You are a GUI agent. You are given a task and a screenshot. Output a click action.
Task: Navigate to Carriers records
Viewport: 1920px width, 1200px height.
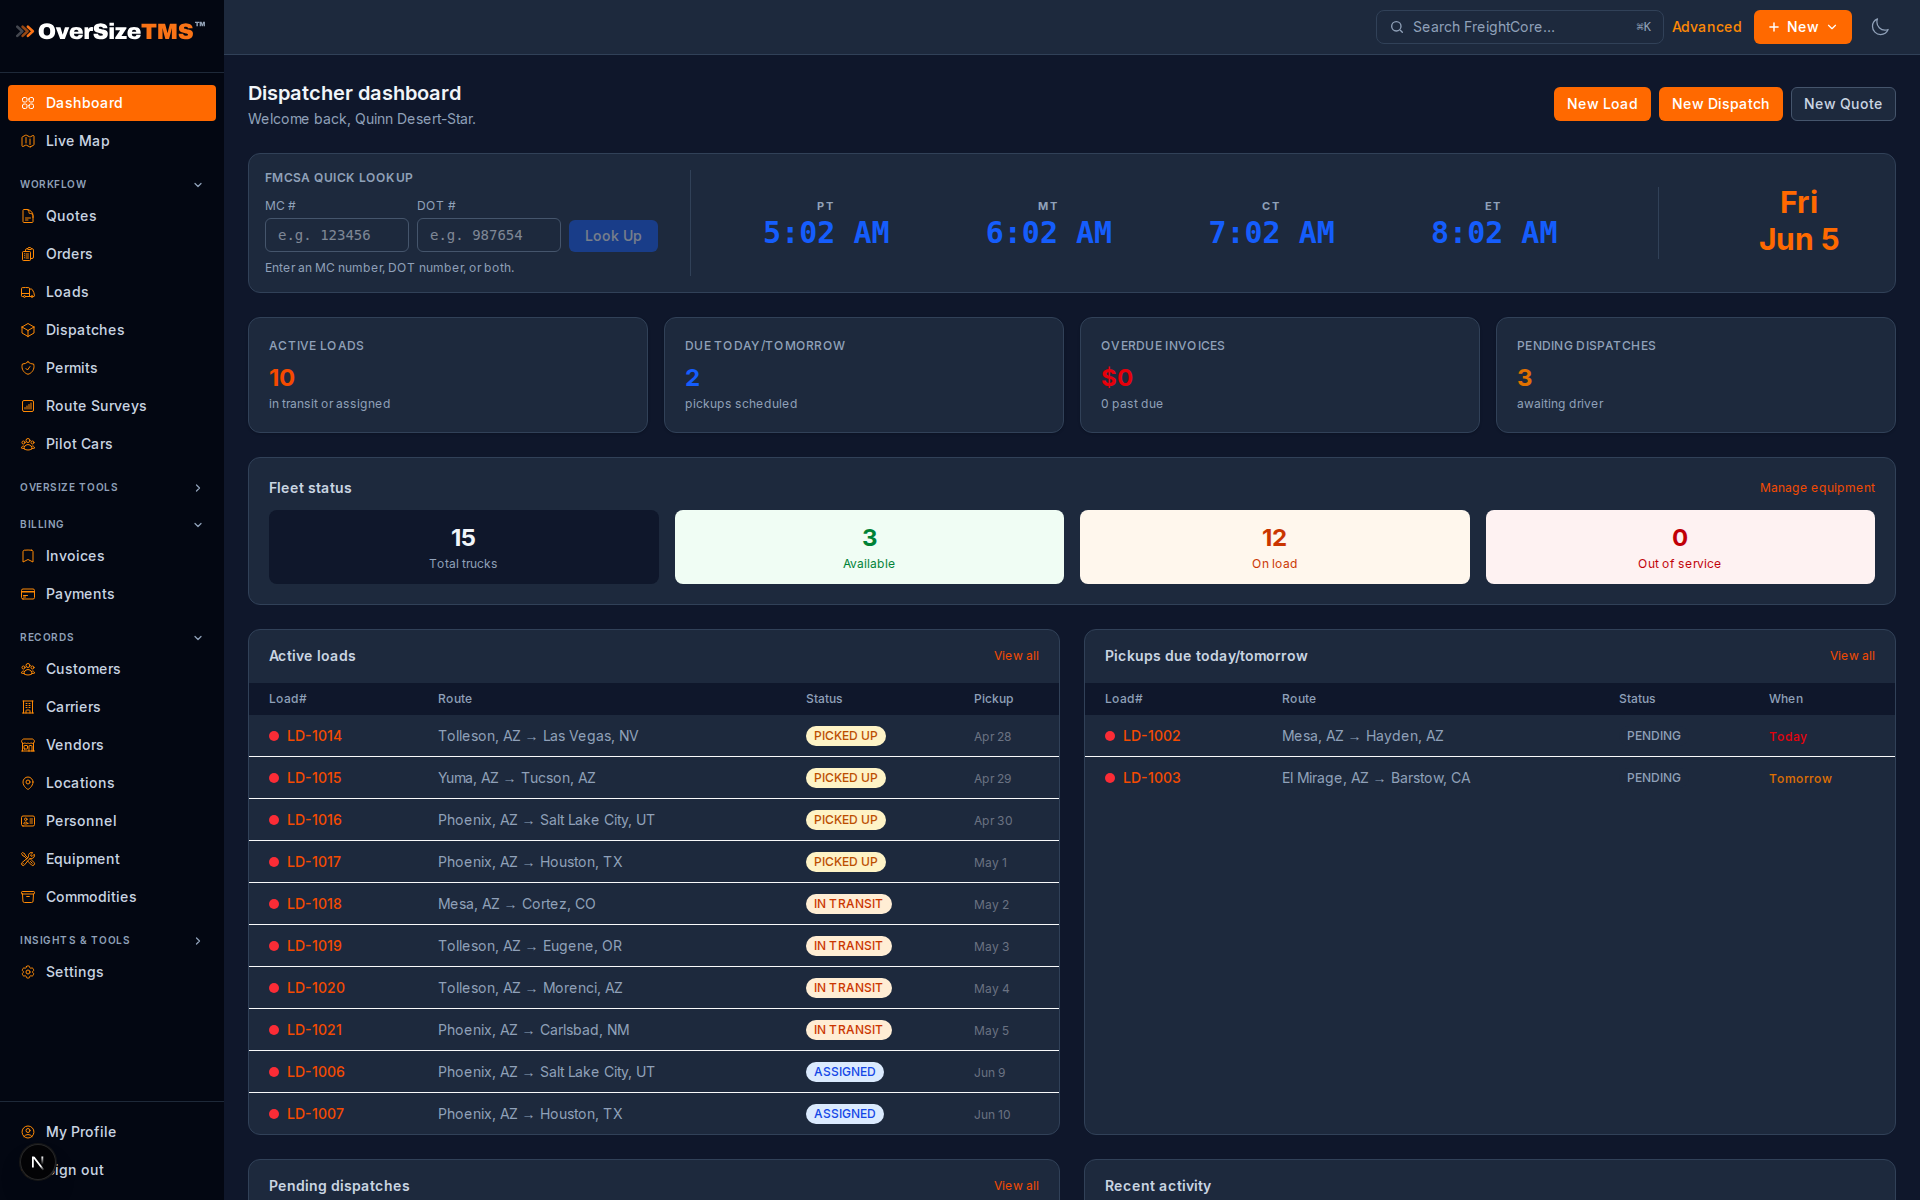tap(112, 707)
